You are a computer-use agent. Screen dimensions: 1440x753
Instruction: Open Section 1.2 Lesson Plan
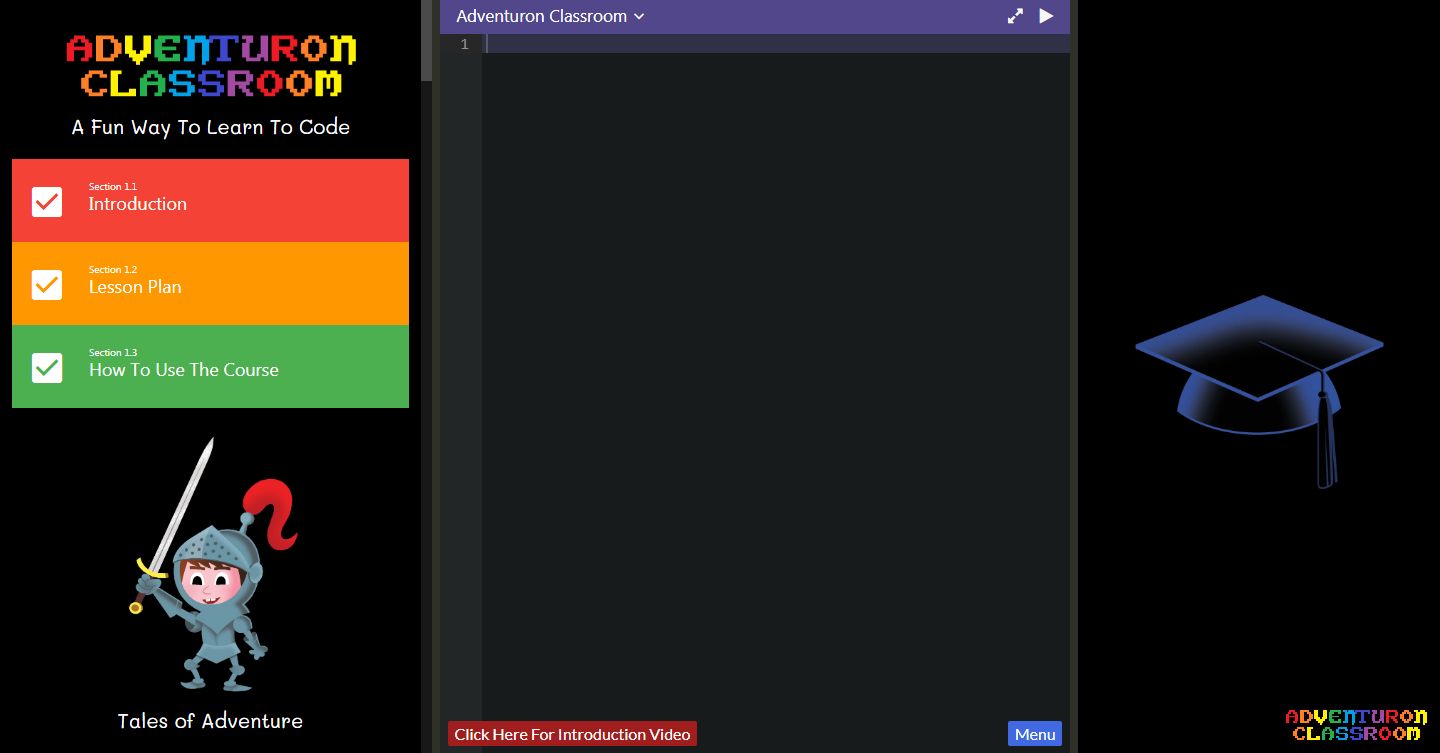point(210,283)
